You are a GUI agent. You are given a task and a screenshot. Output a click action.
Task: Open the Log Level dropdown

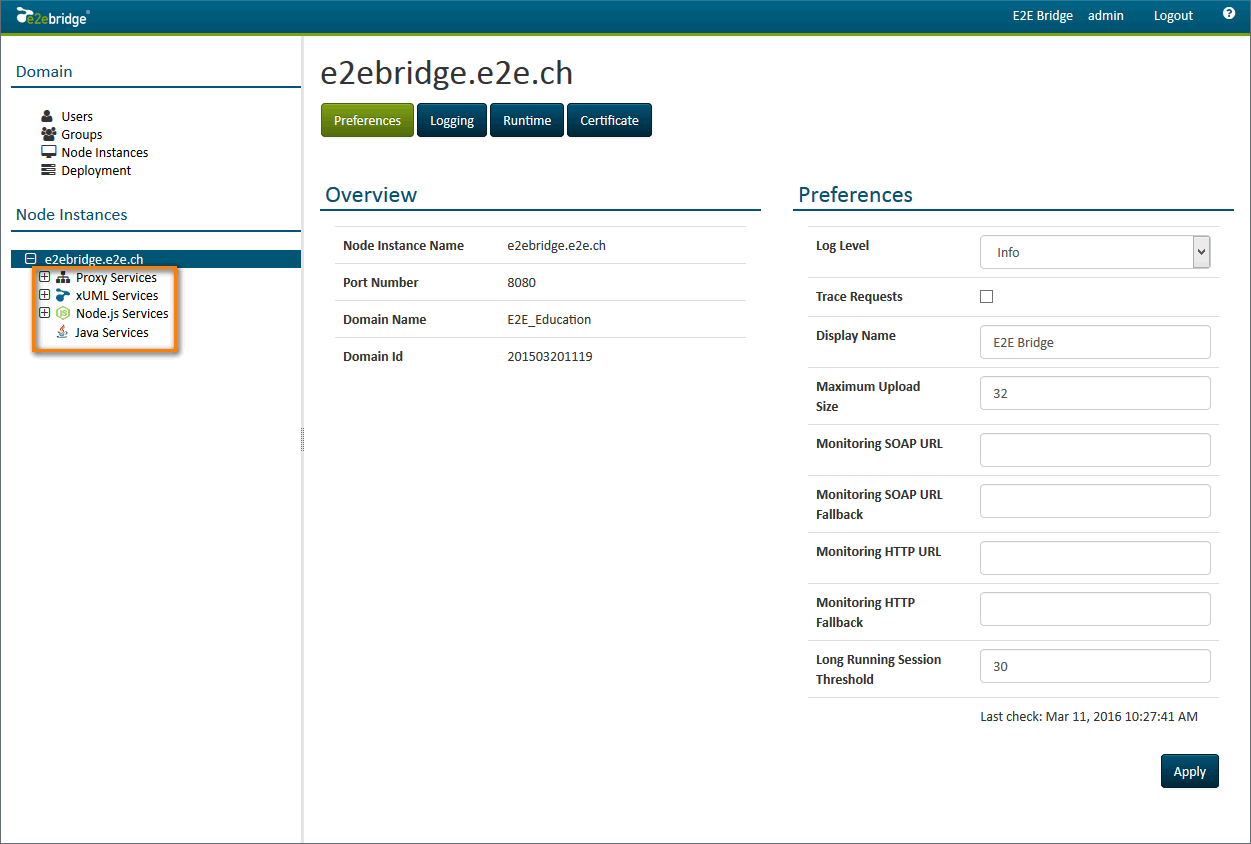pos(1095,253)
